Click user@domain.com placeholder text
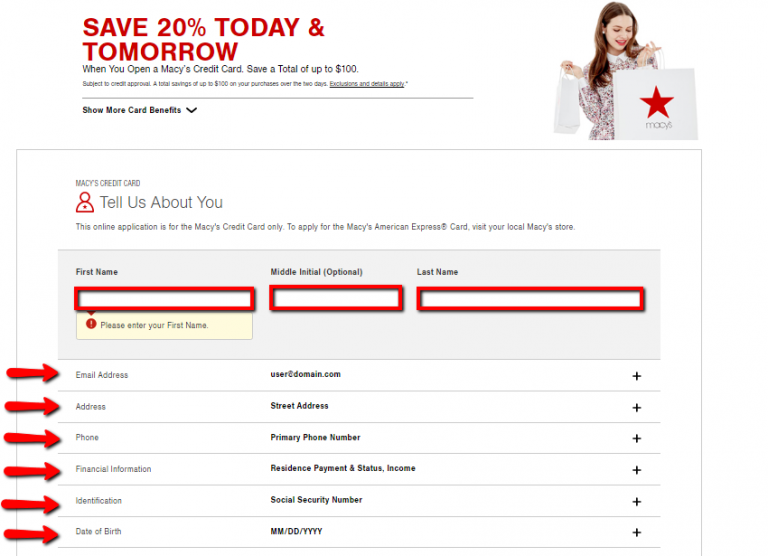Image resolution: width=768 pixels, height=556 pixels. [x=306, y=374]
